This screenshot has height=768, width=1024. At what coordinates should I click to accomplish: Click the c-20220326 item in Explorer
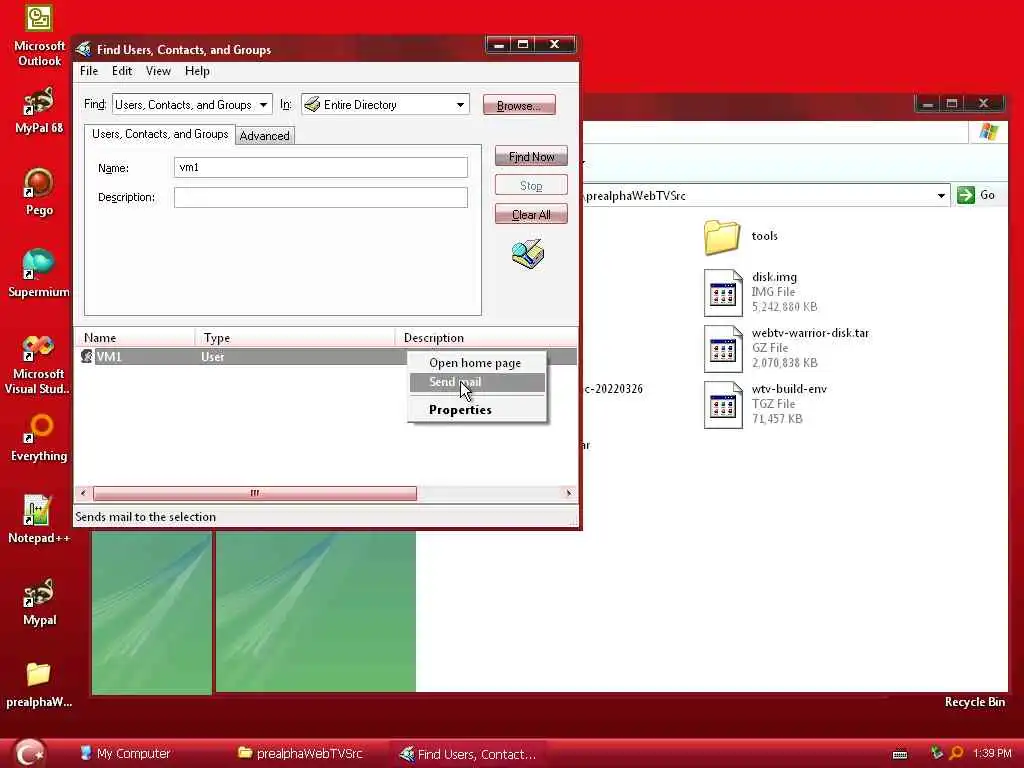pyautogui.click(x=613, y=389)
